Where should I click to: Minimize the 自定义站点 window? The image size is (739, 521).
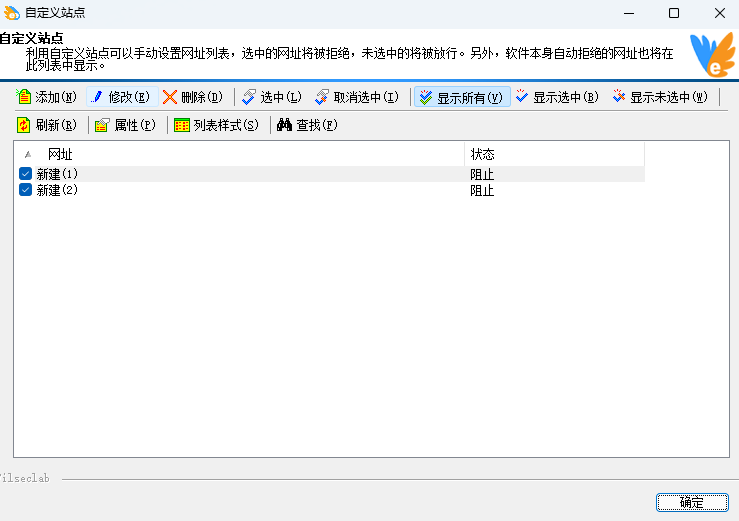click(629, 13)
